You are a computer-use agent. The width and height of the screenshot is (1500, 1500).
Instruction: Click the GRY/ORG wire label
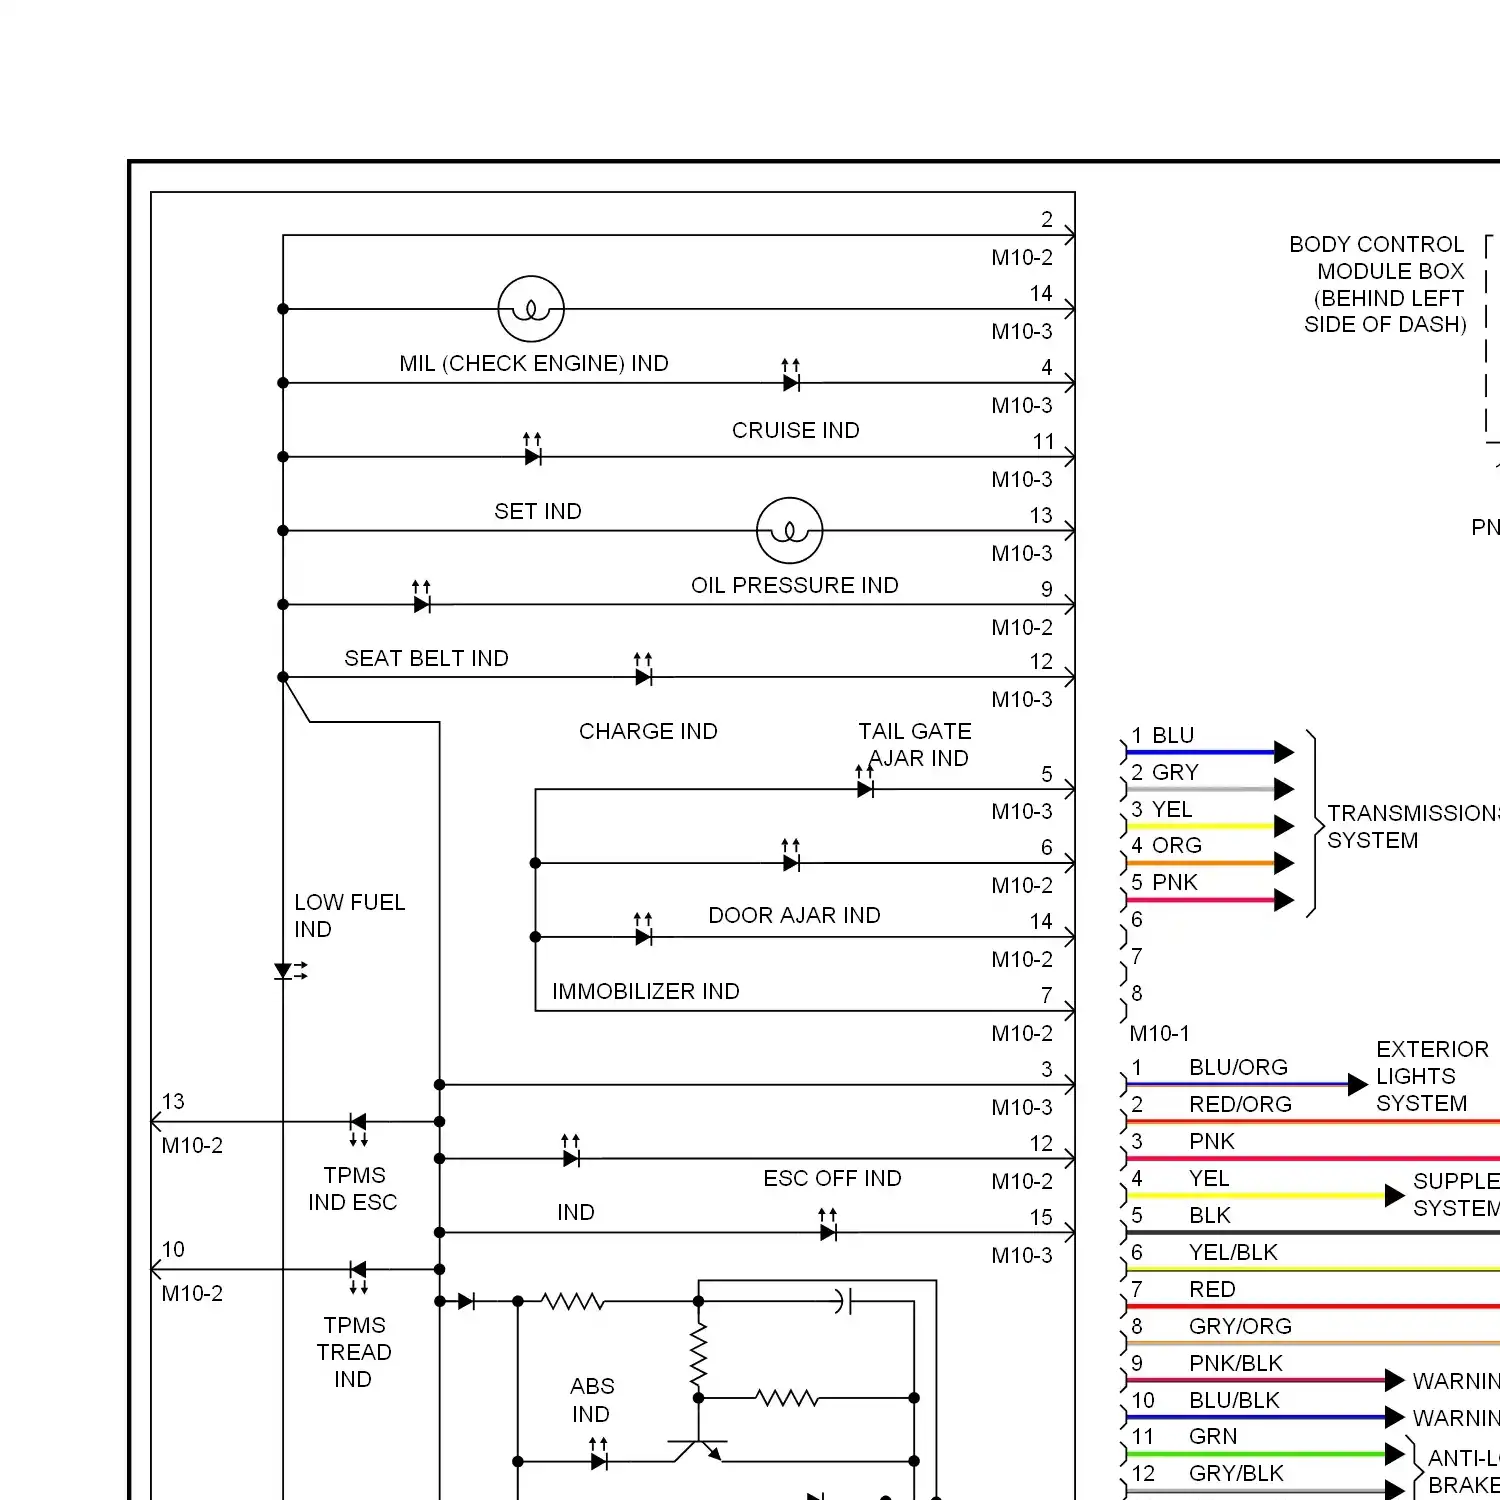pos(1241,1326)
